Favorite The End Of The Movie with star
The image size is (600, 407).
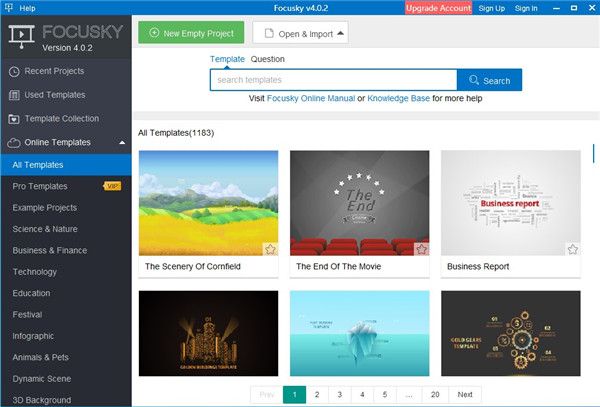(x=422, y=249)
